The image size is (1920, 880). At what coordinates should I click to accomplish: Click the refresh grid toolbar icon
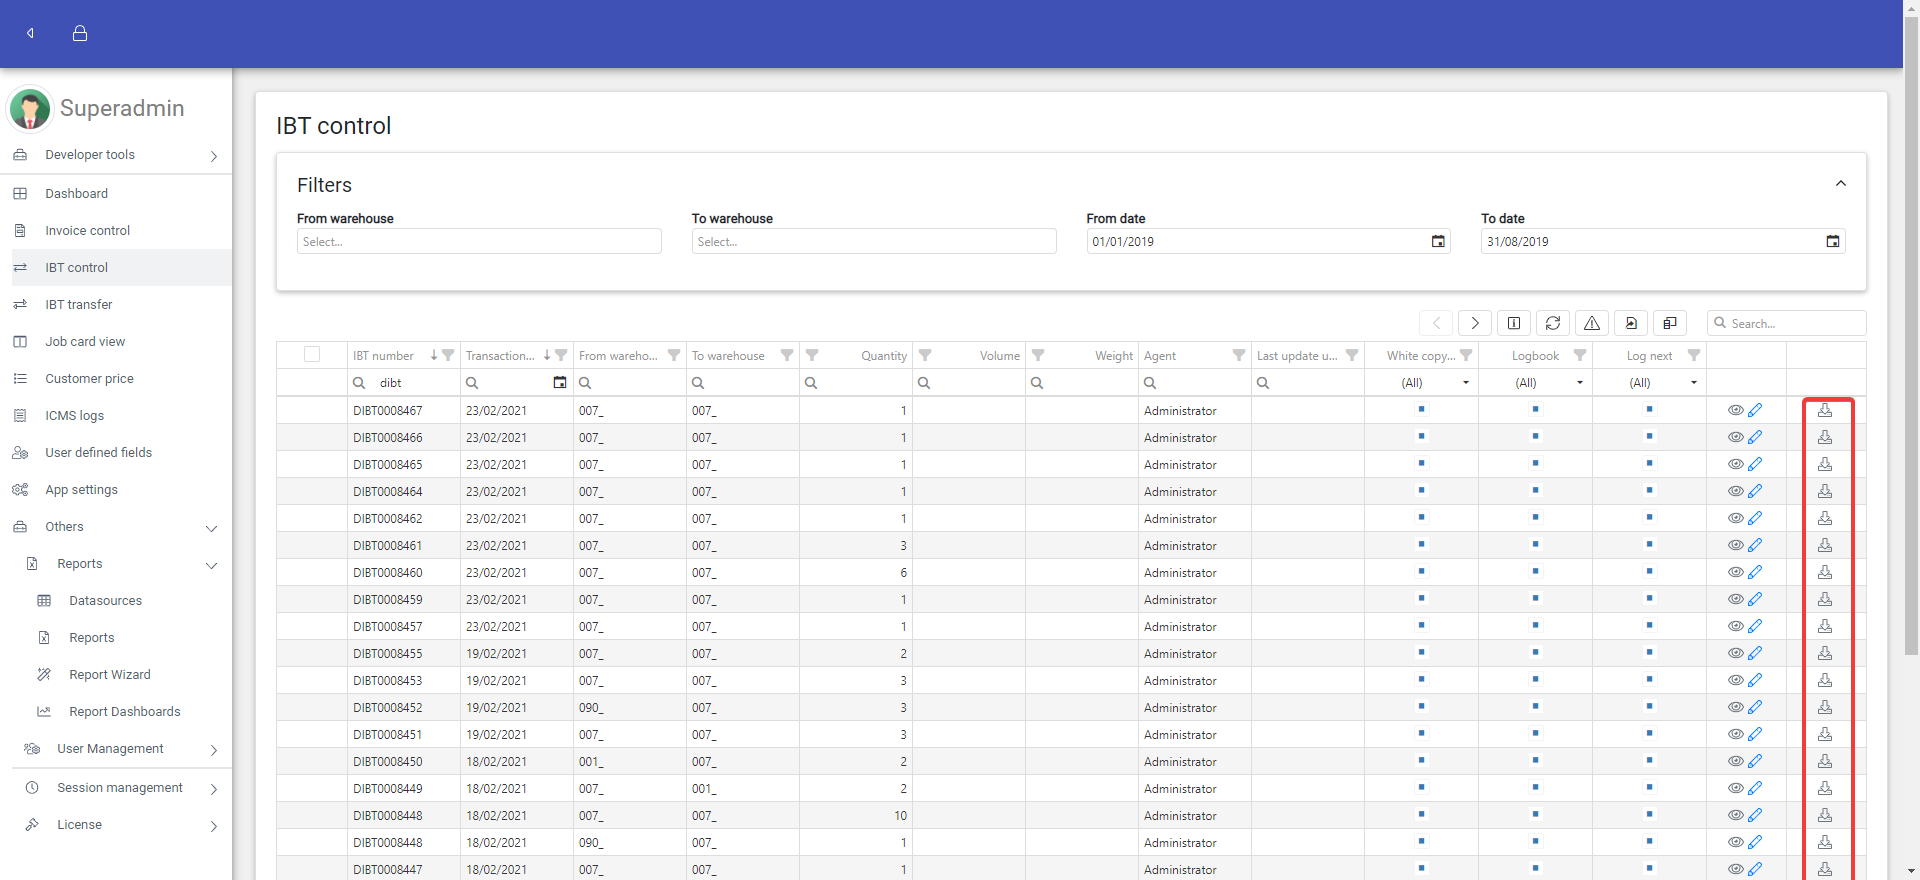click(1552, 323)
